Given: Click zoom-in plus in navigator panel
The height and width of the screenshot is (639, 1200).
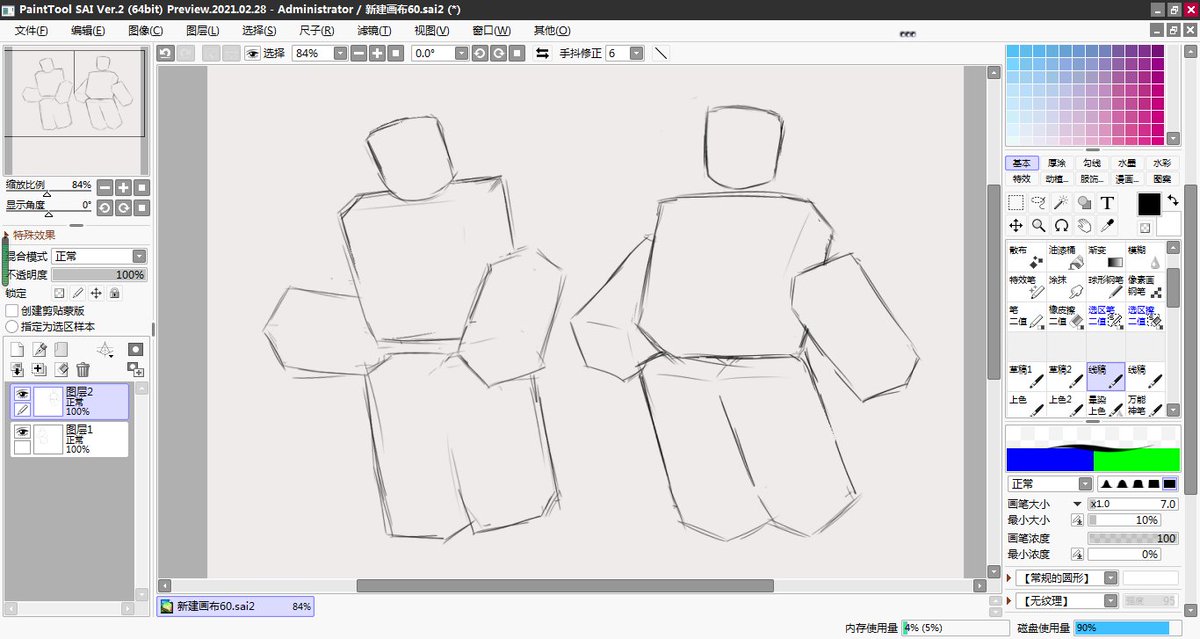Looking at the screenshot, I should click(x=123, y=187).
